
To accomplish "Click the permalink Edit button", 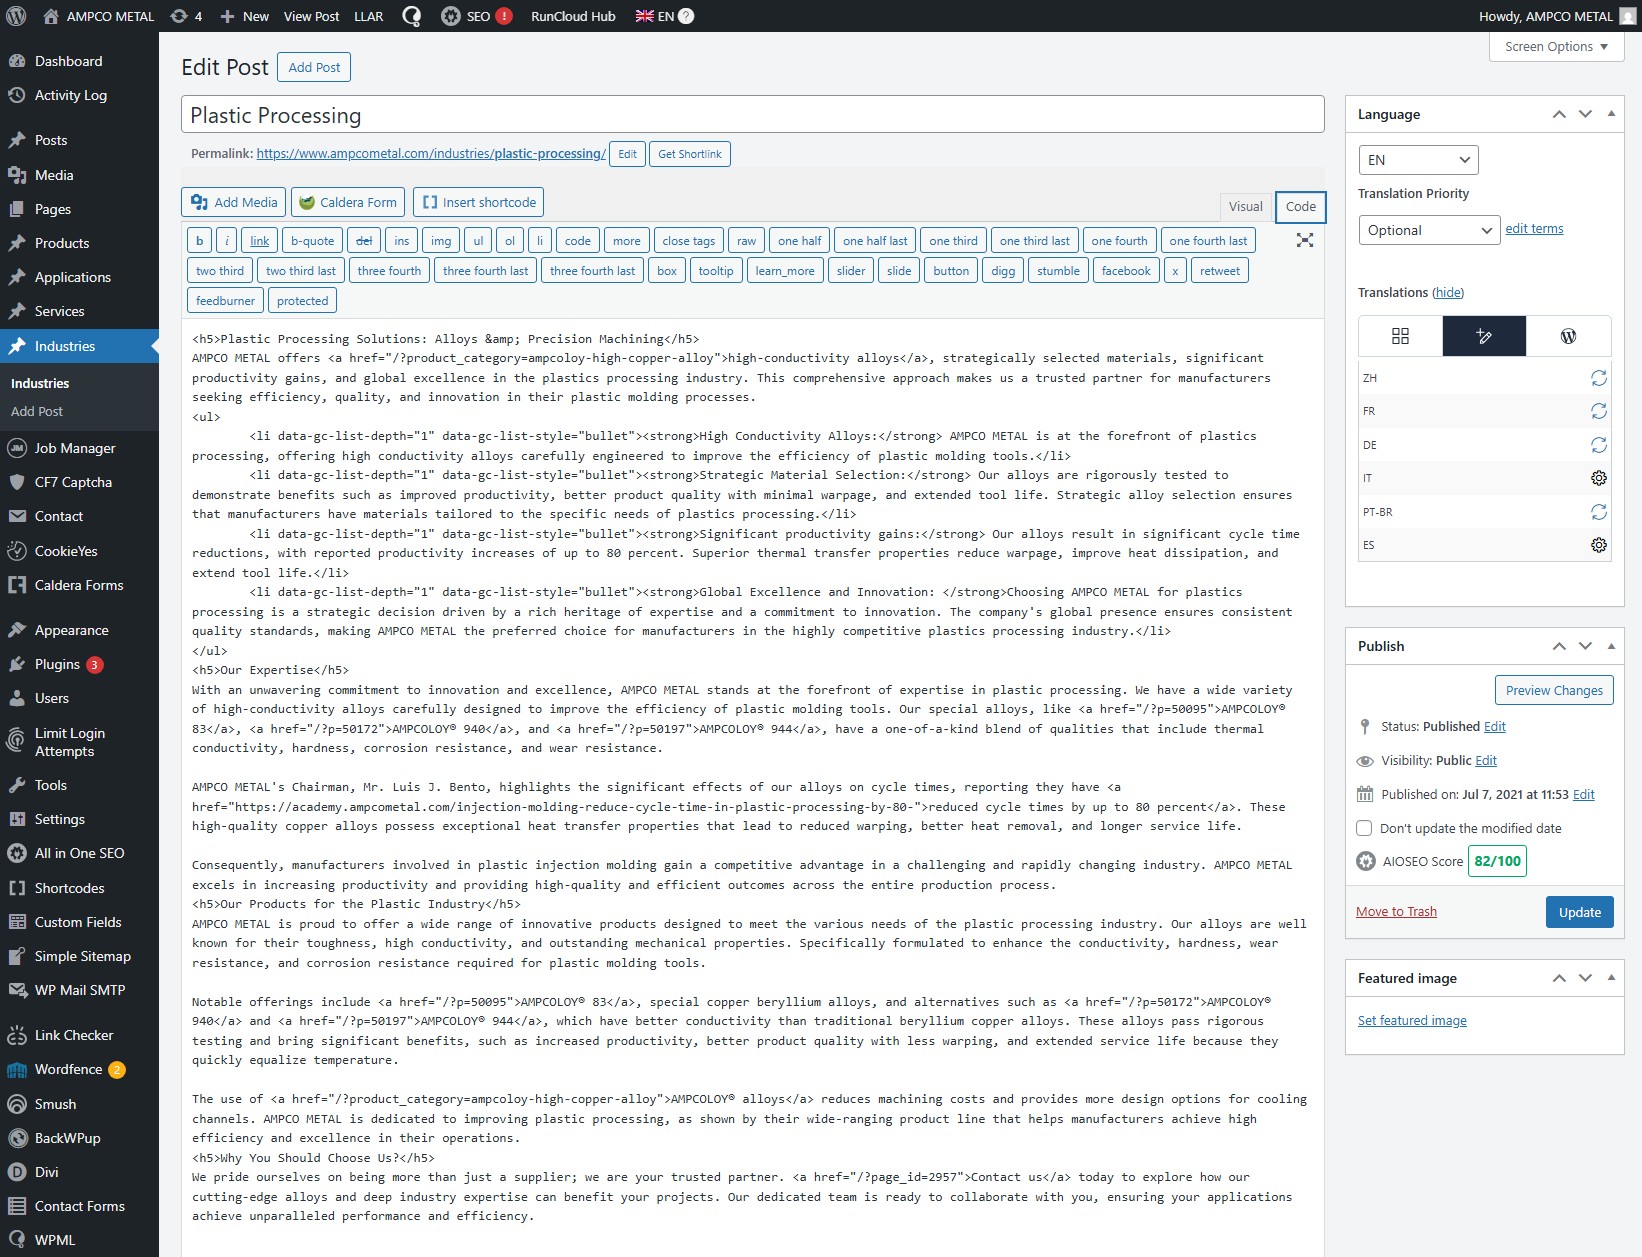I will (x=627, y=154).
